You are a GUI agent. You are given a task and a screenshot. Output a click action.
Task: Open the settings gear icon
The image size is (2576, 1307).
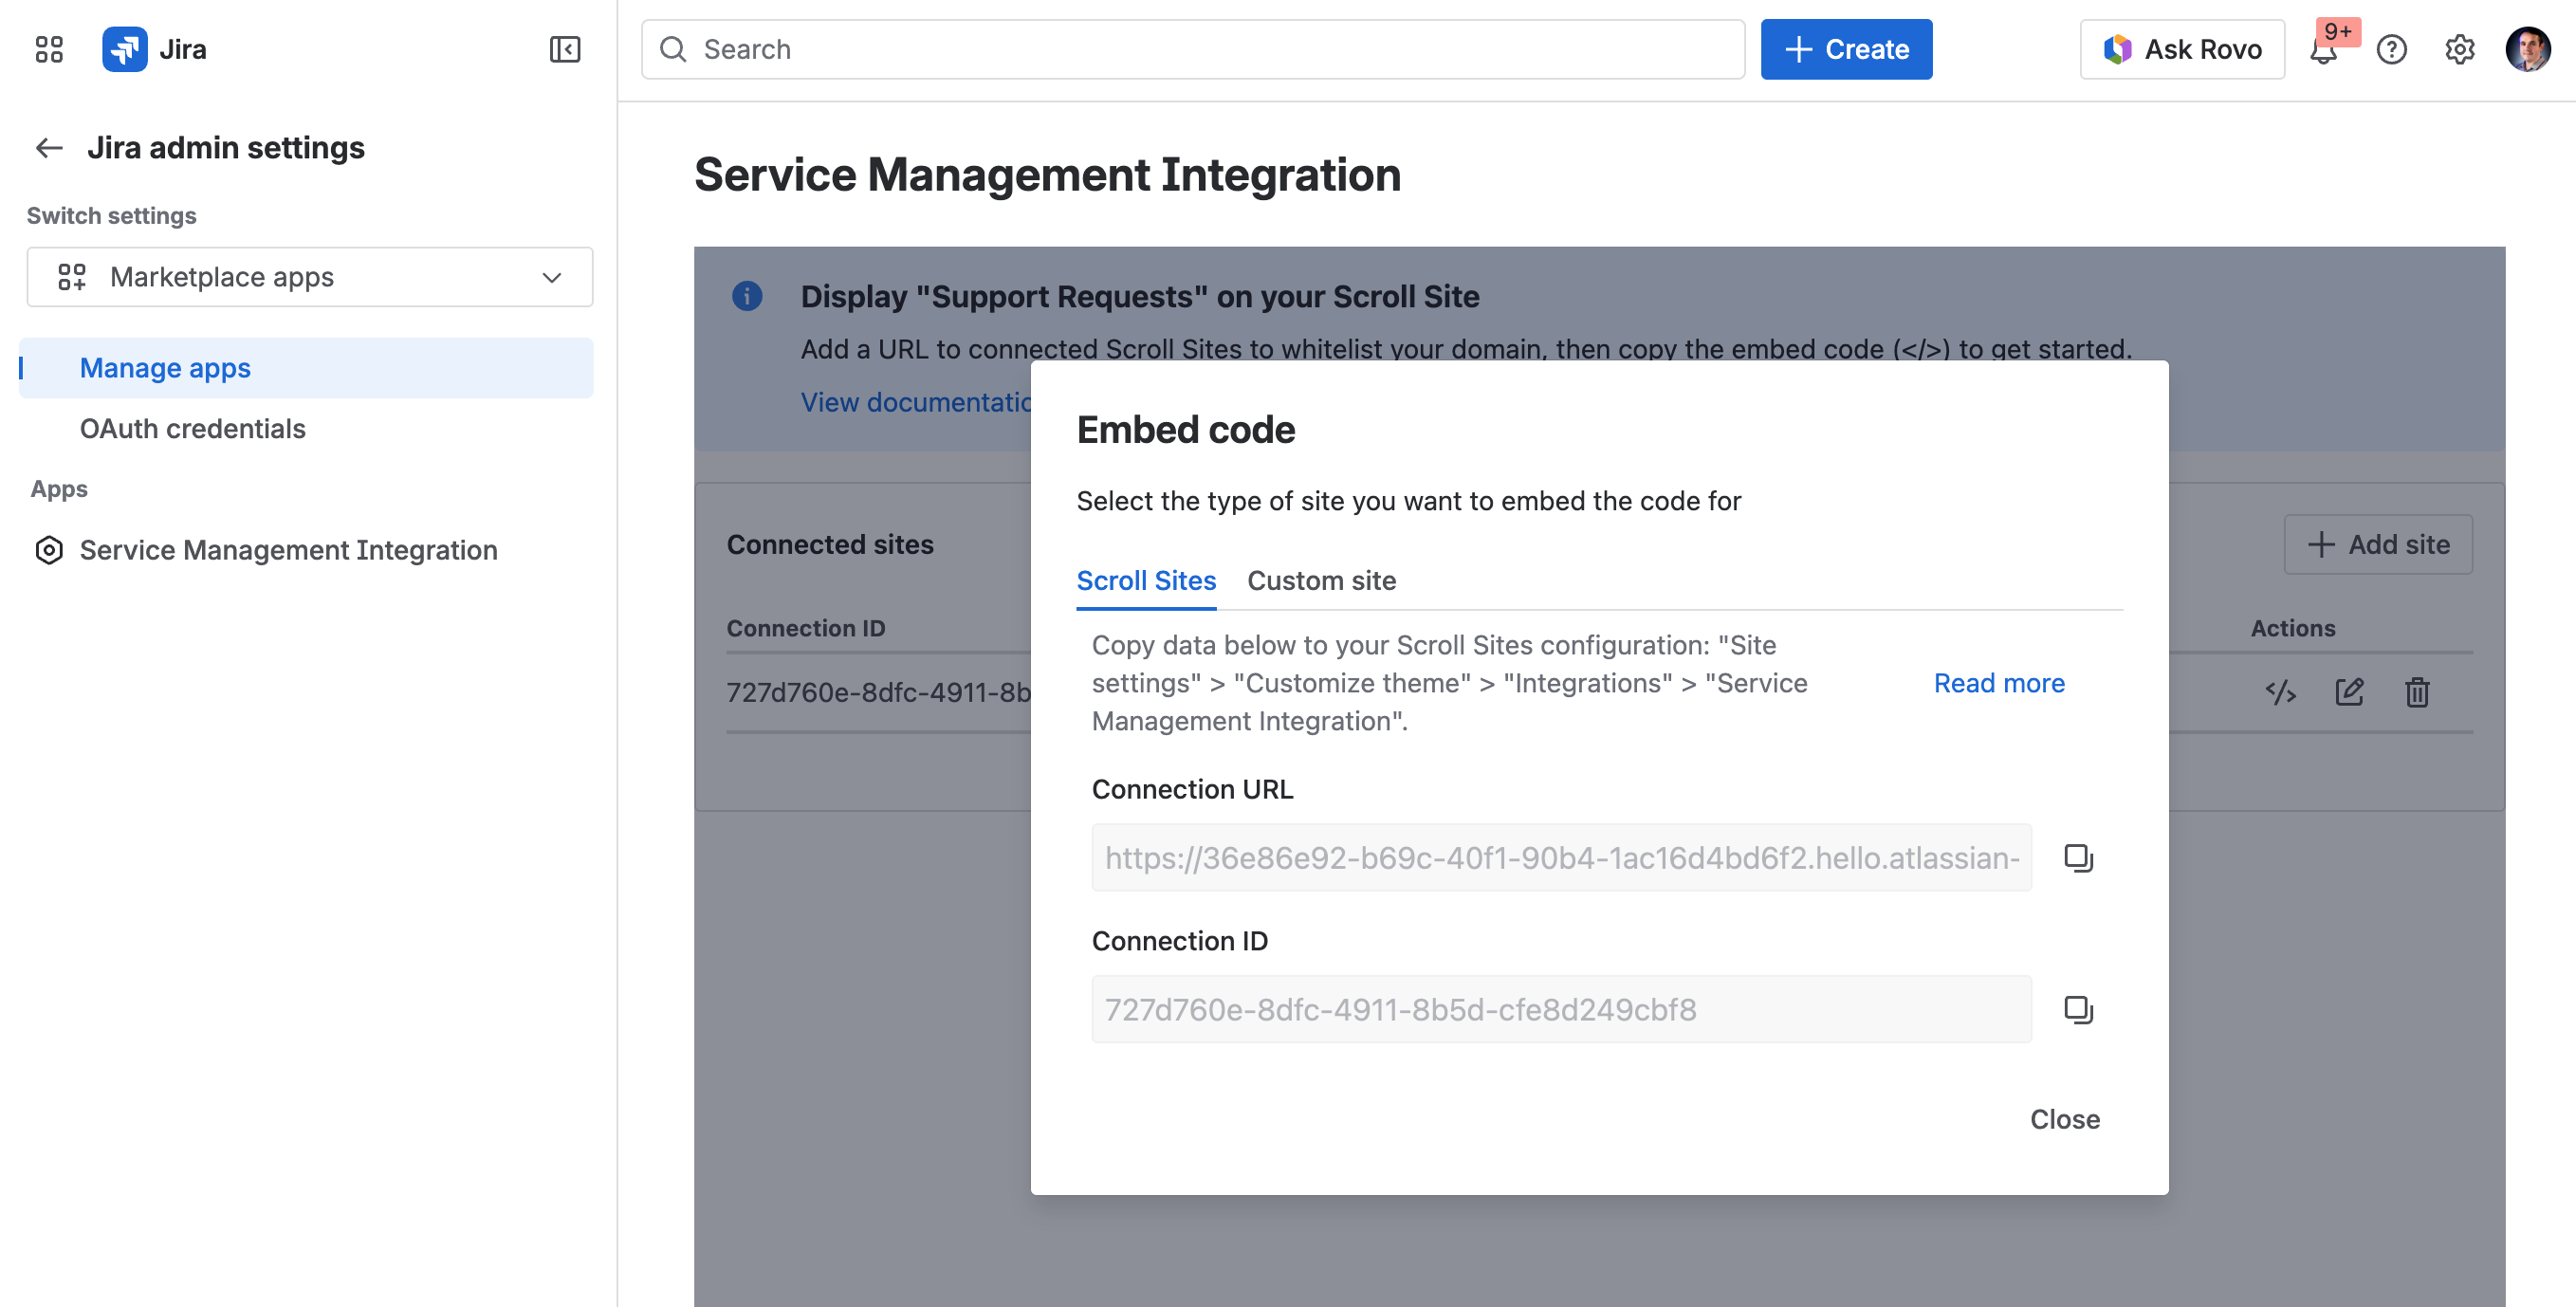(x=2459, y=50)
